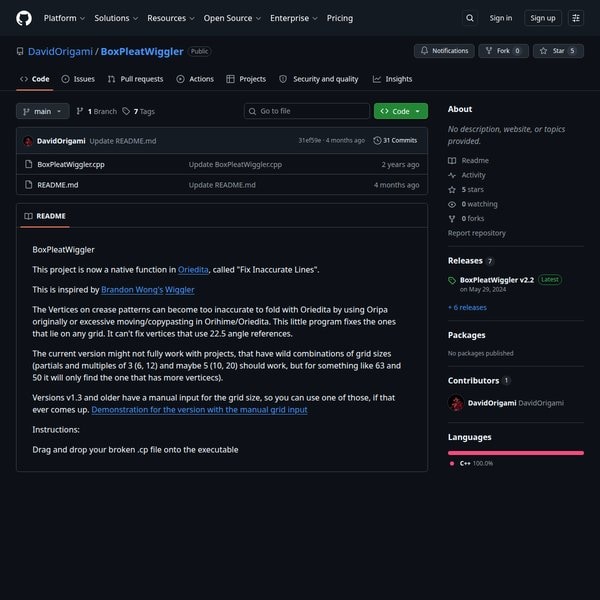
Task: Open the Releases section heading
Action: click(465, 261)
